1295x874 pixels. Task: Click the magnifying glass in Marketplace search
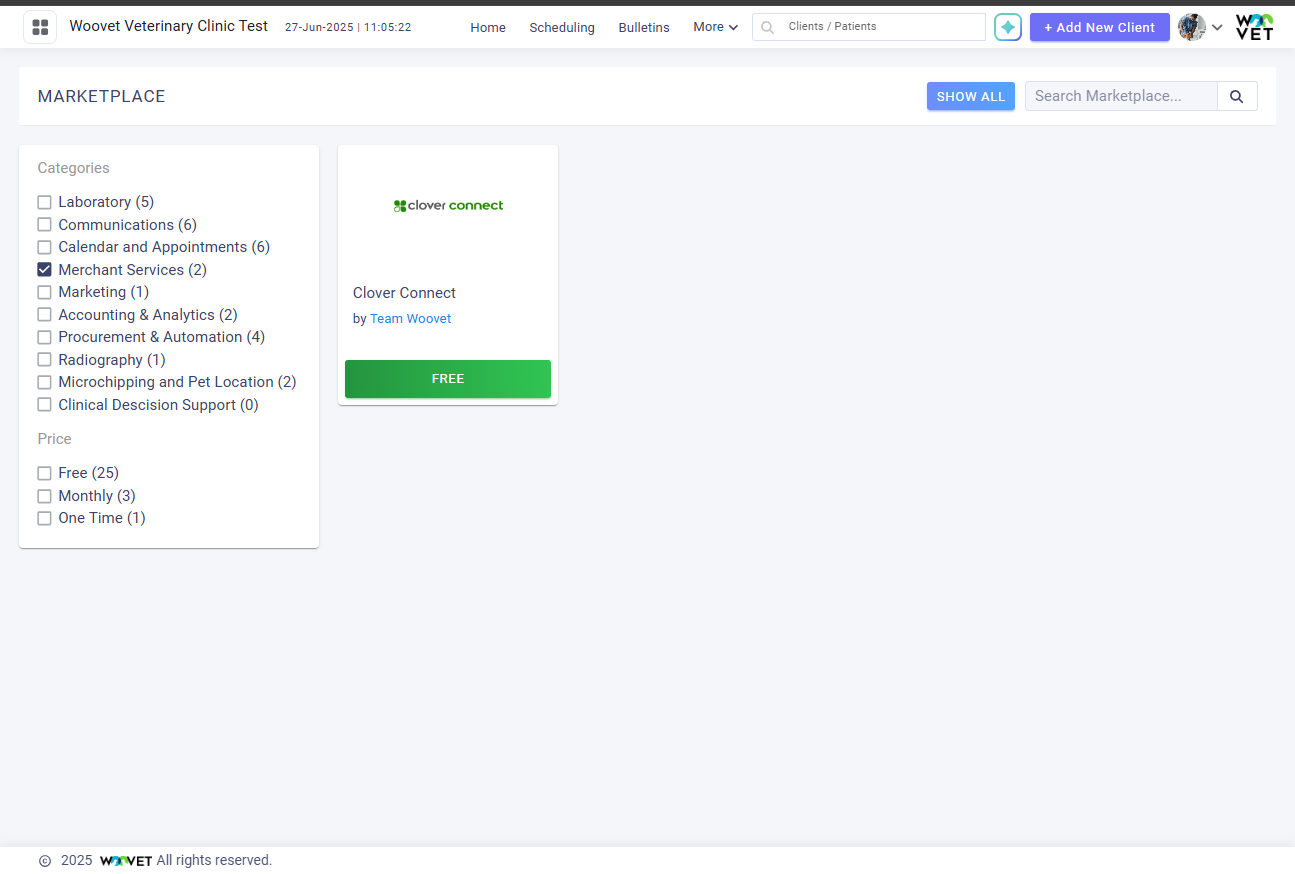coord(1237,96)
